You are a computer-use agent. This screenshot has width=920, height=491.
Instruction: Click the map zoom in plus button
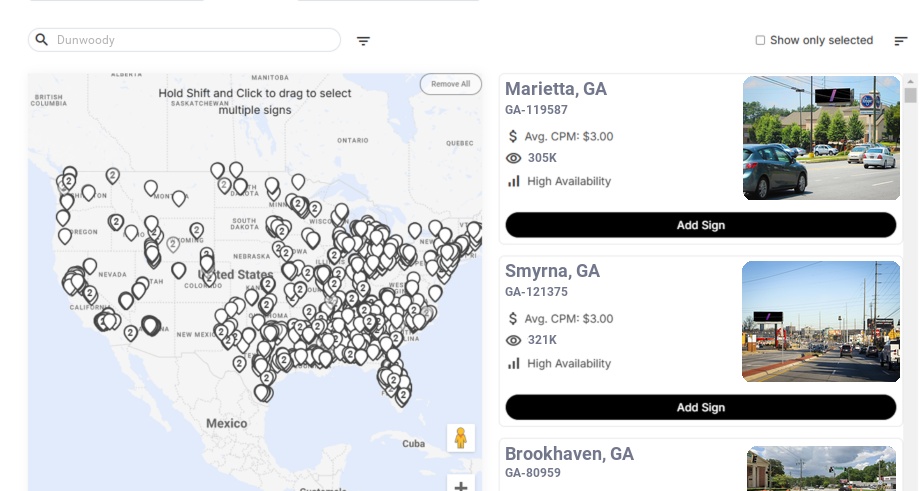tap(460, 486)
